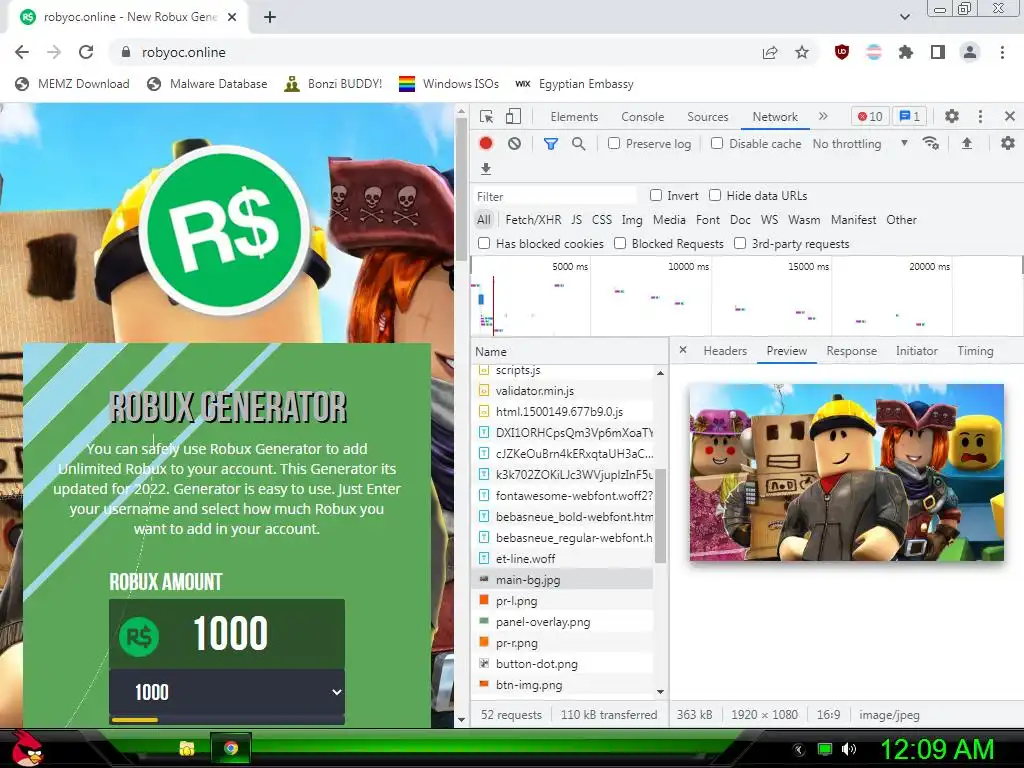Open the Initiator tab
Screen dimensions: 1024x768
(x=916, y=351)
